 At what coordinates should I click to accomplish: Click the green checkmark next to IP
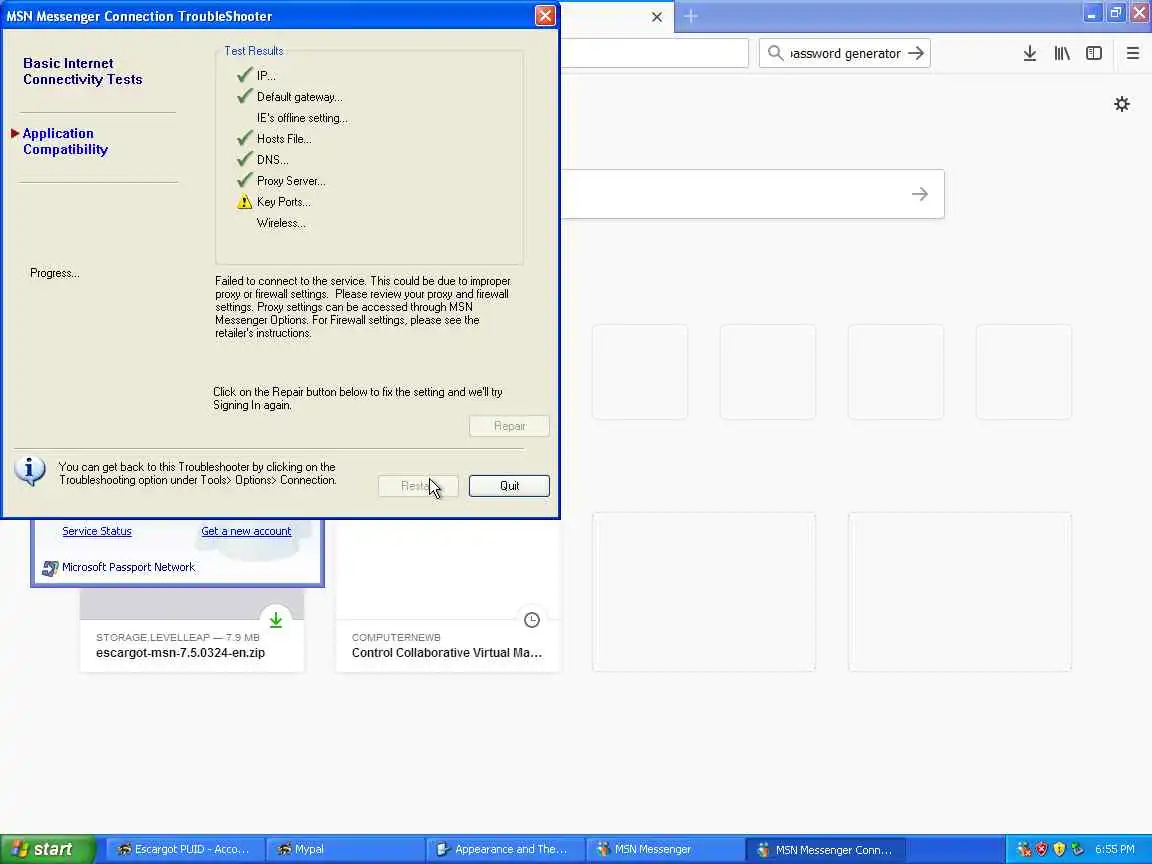[245, 75]
